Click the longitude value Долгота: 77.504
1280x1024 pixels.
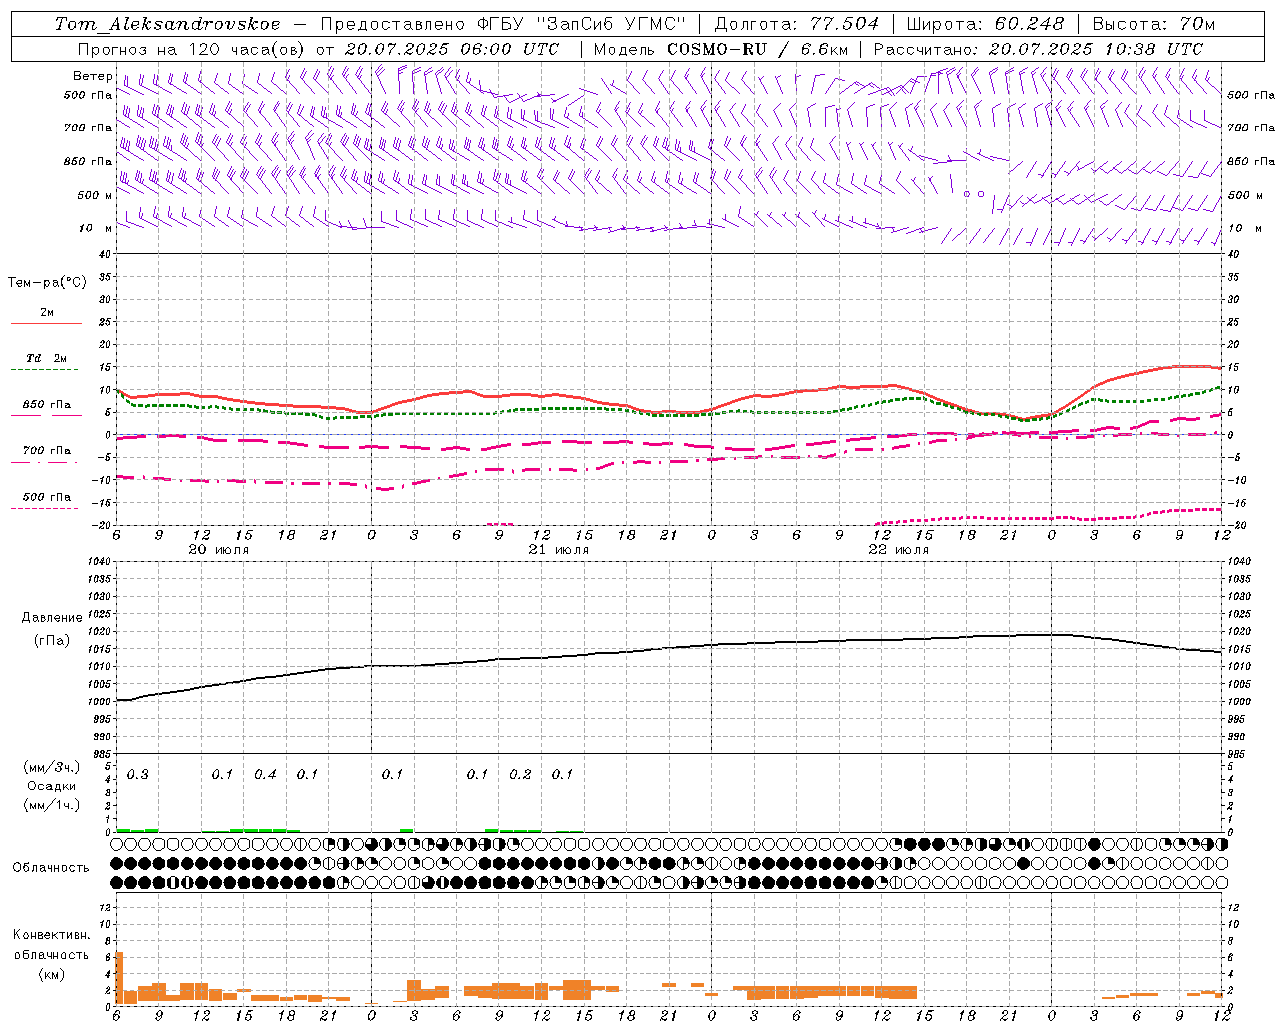(x=797, y=24)
